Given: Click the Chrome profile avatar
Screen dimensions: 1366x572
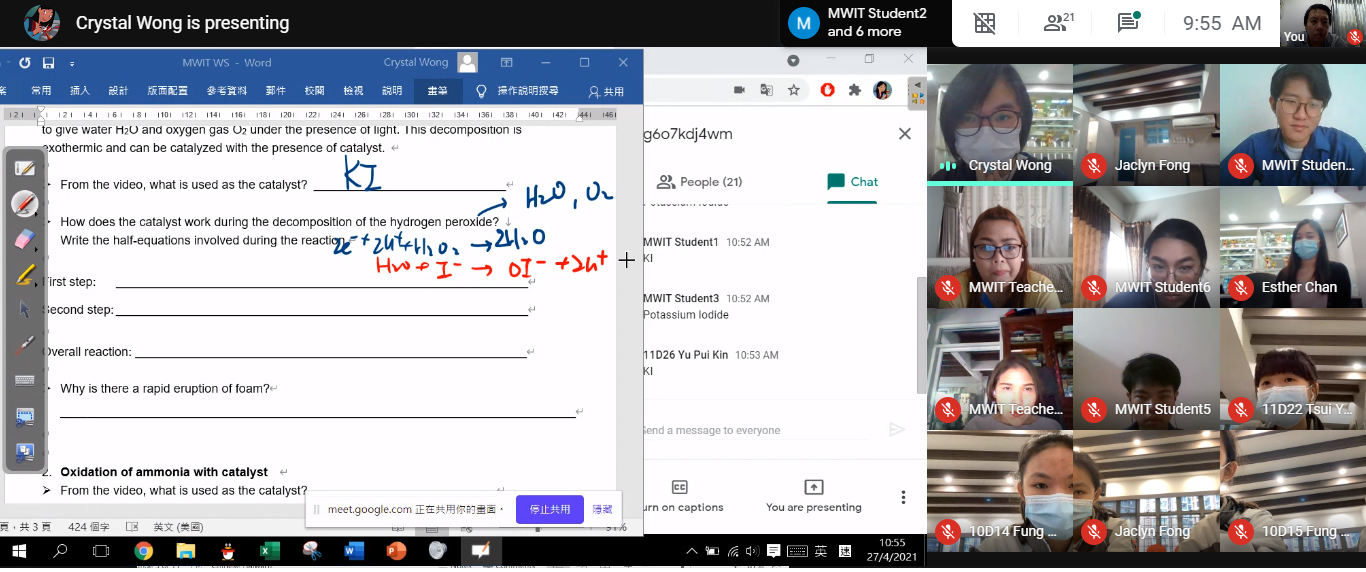Looking at the screenshot, I should click(x=882, y=90).
